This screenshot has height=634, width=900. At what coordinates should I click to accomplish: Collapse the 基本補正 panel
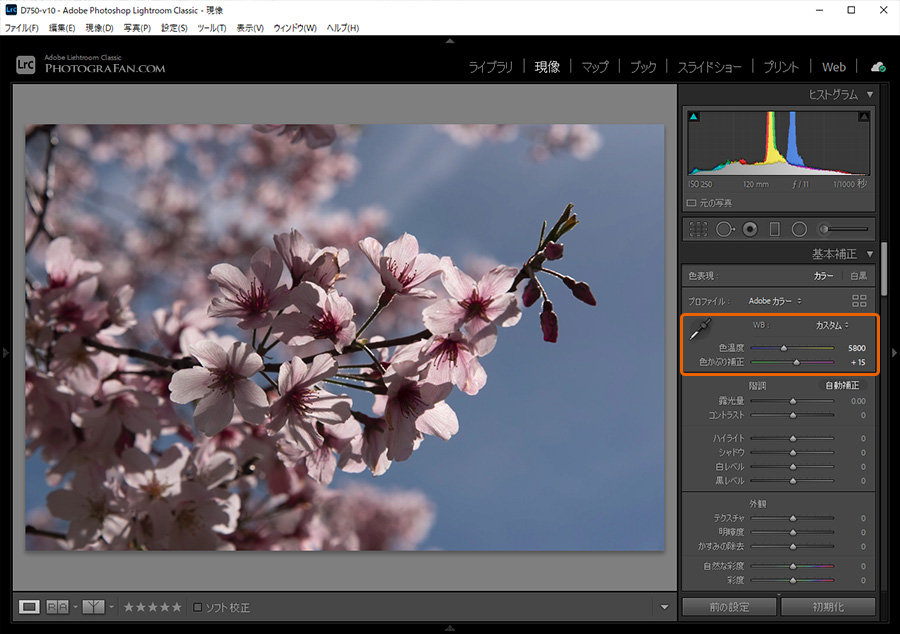tap(870, 254)
